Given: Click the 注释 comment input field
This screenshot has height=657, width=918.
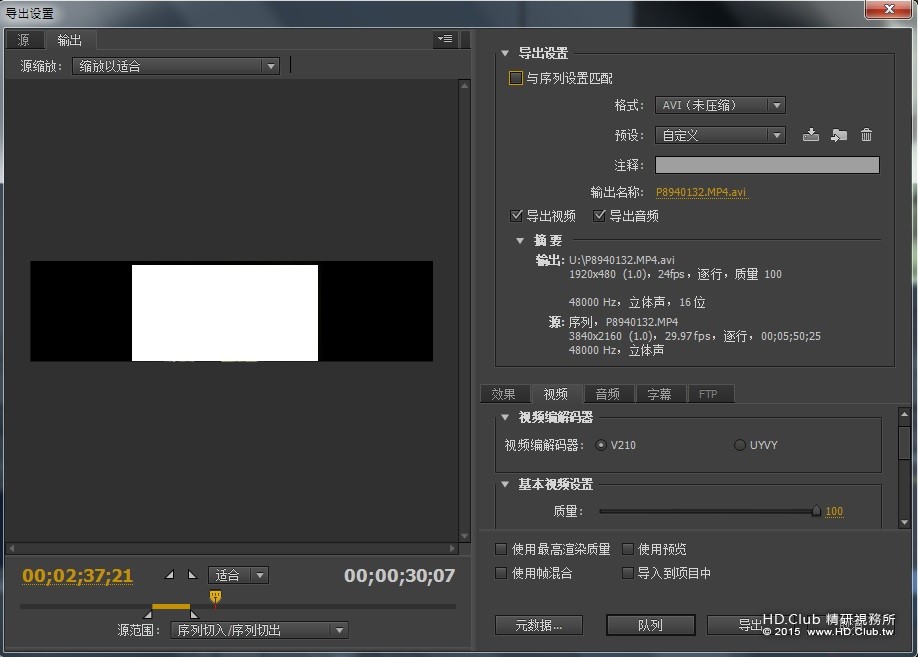Looking at the screenshot, I should [x=767, y=165].
